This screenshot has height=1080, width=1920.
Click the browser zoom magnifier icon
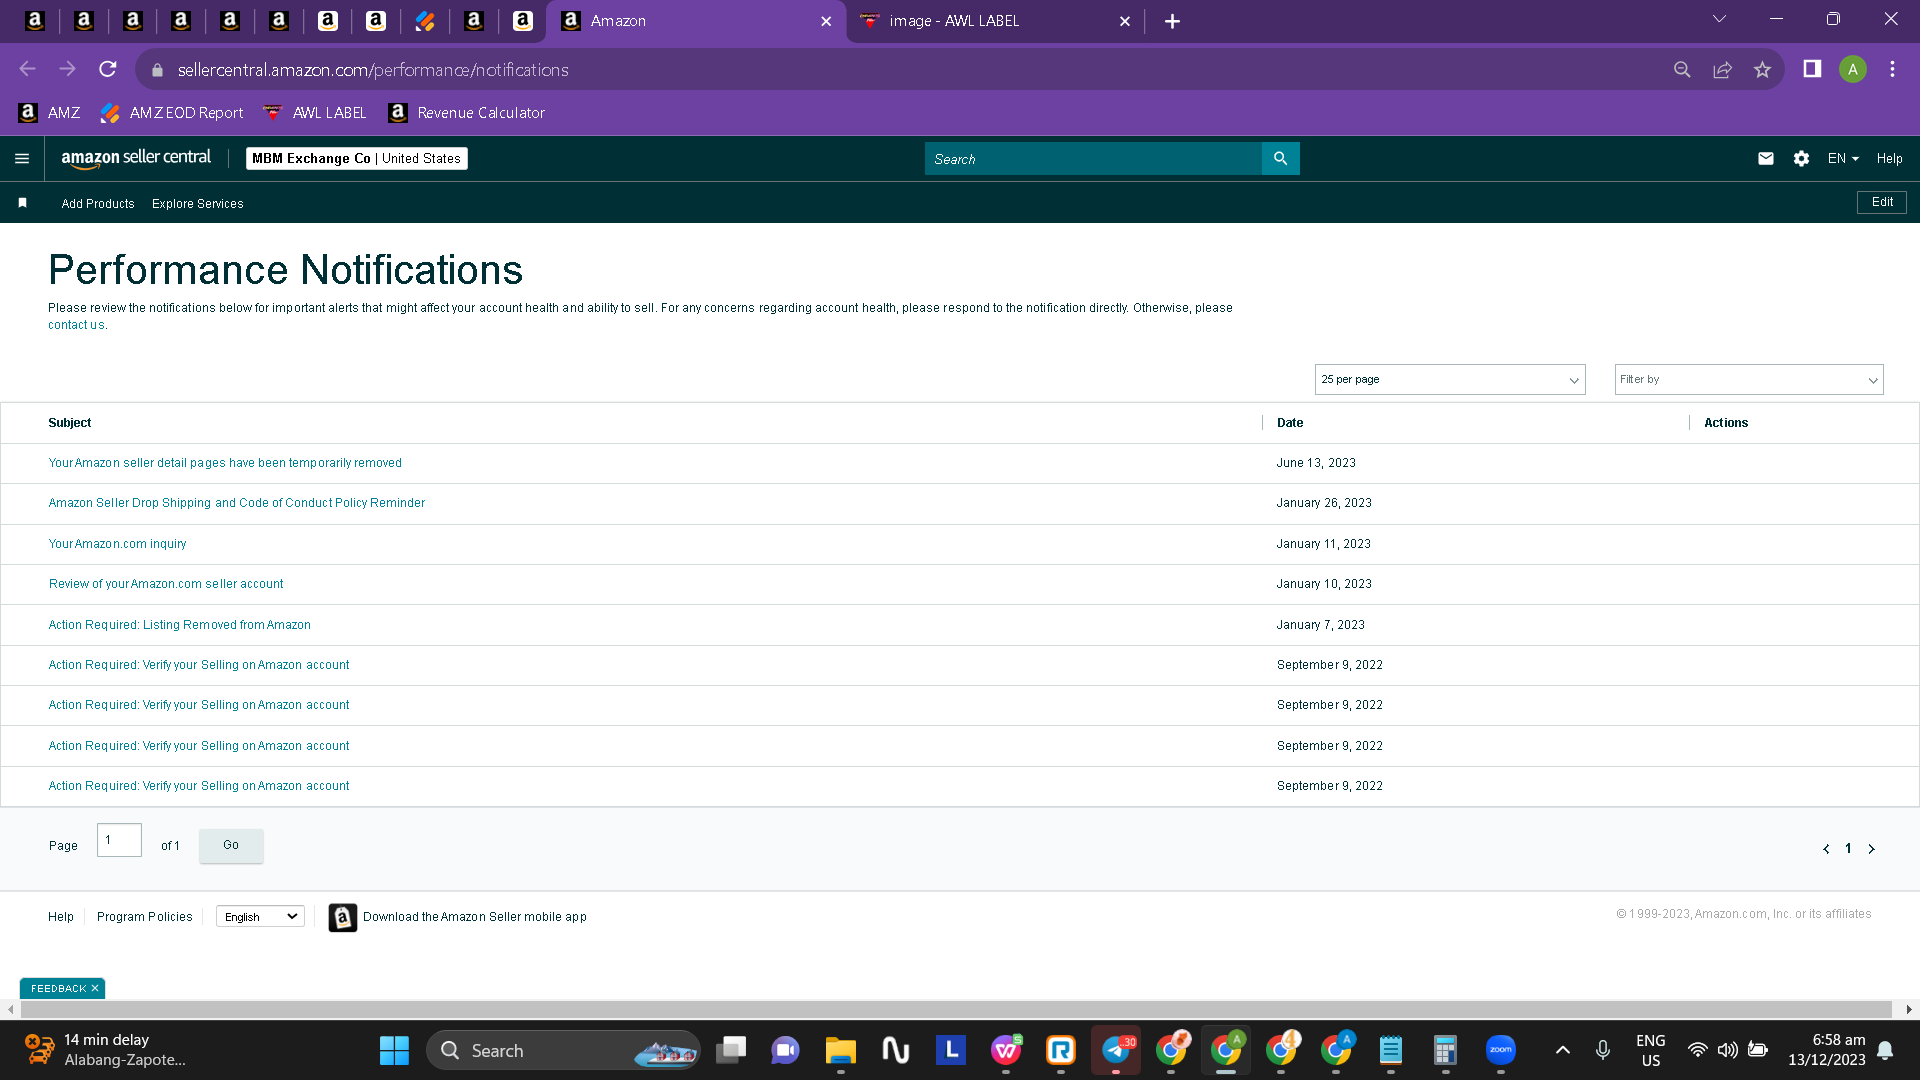coord(1682,70)
